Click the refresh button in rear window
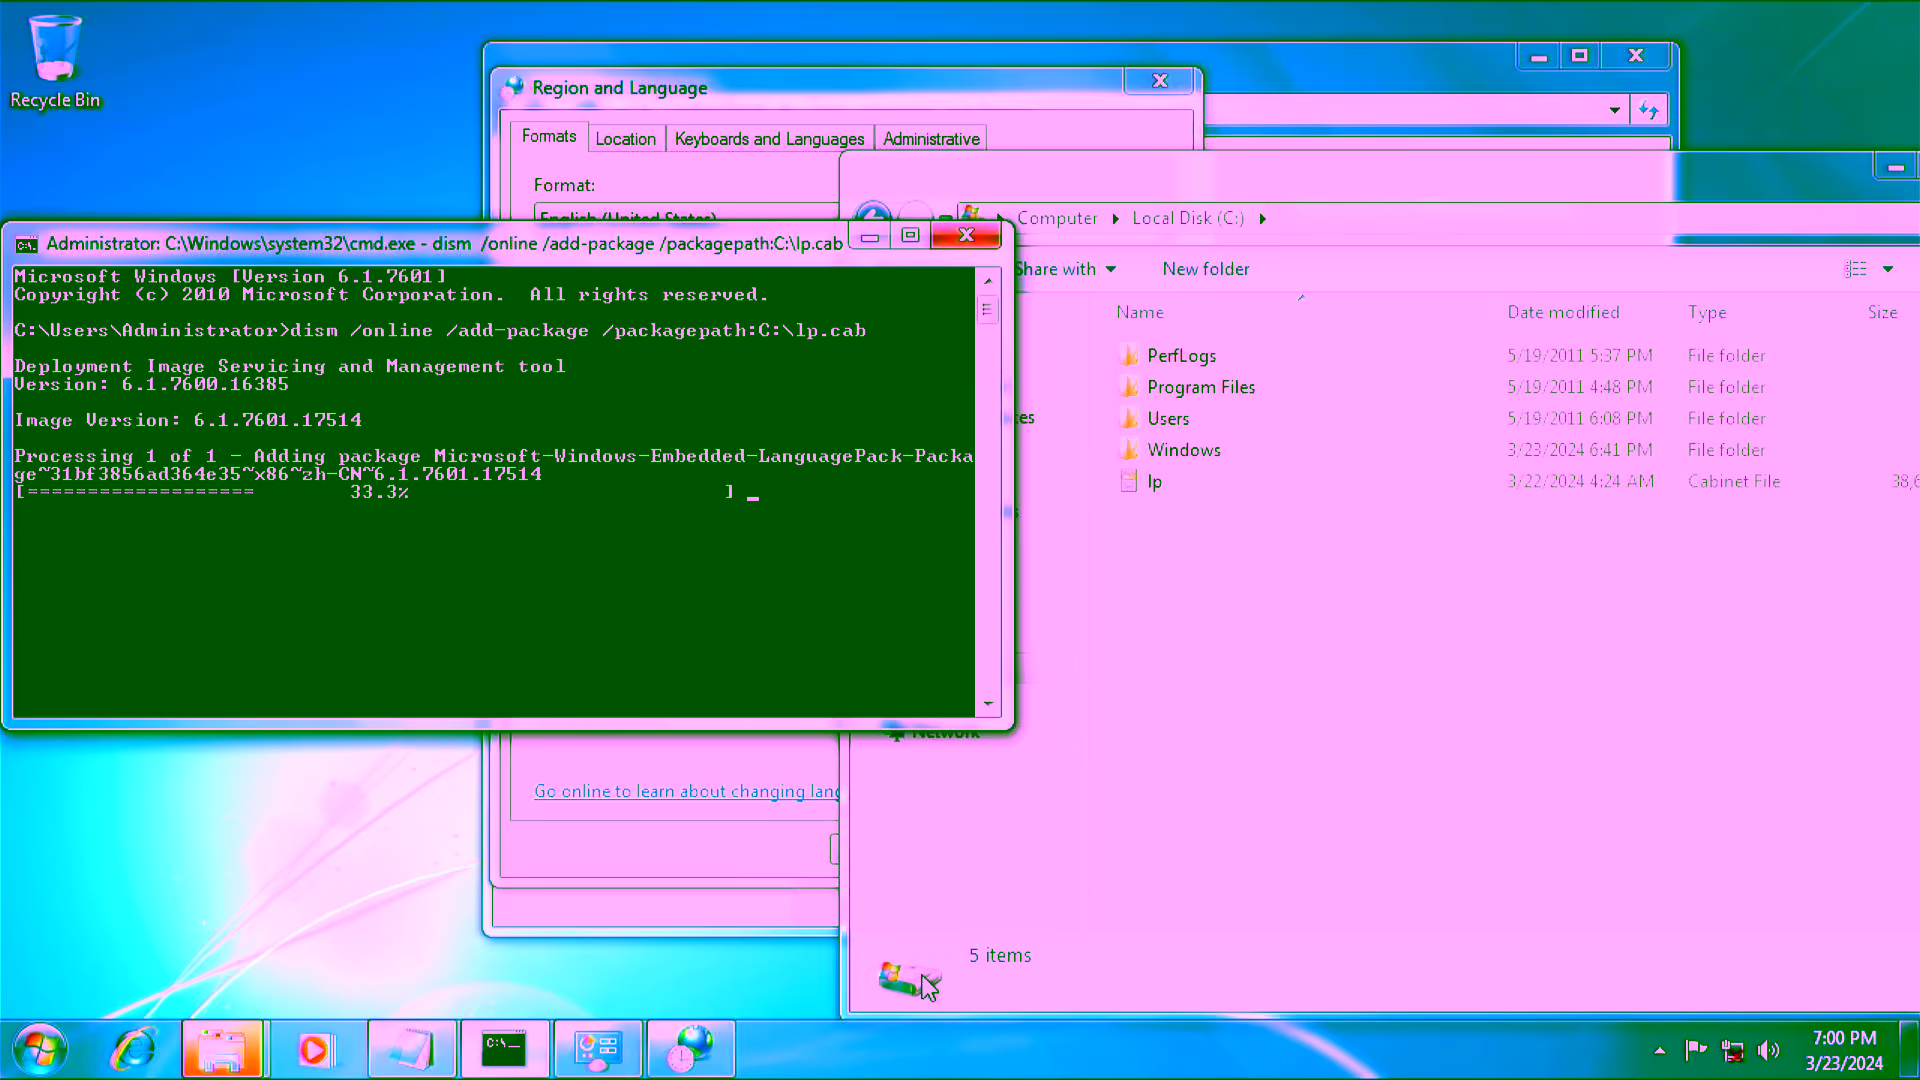 pos(1649,110)
